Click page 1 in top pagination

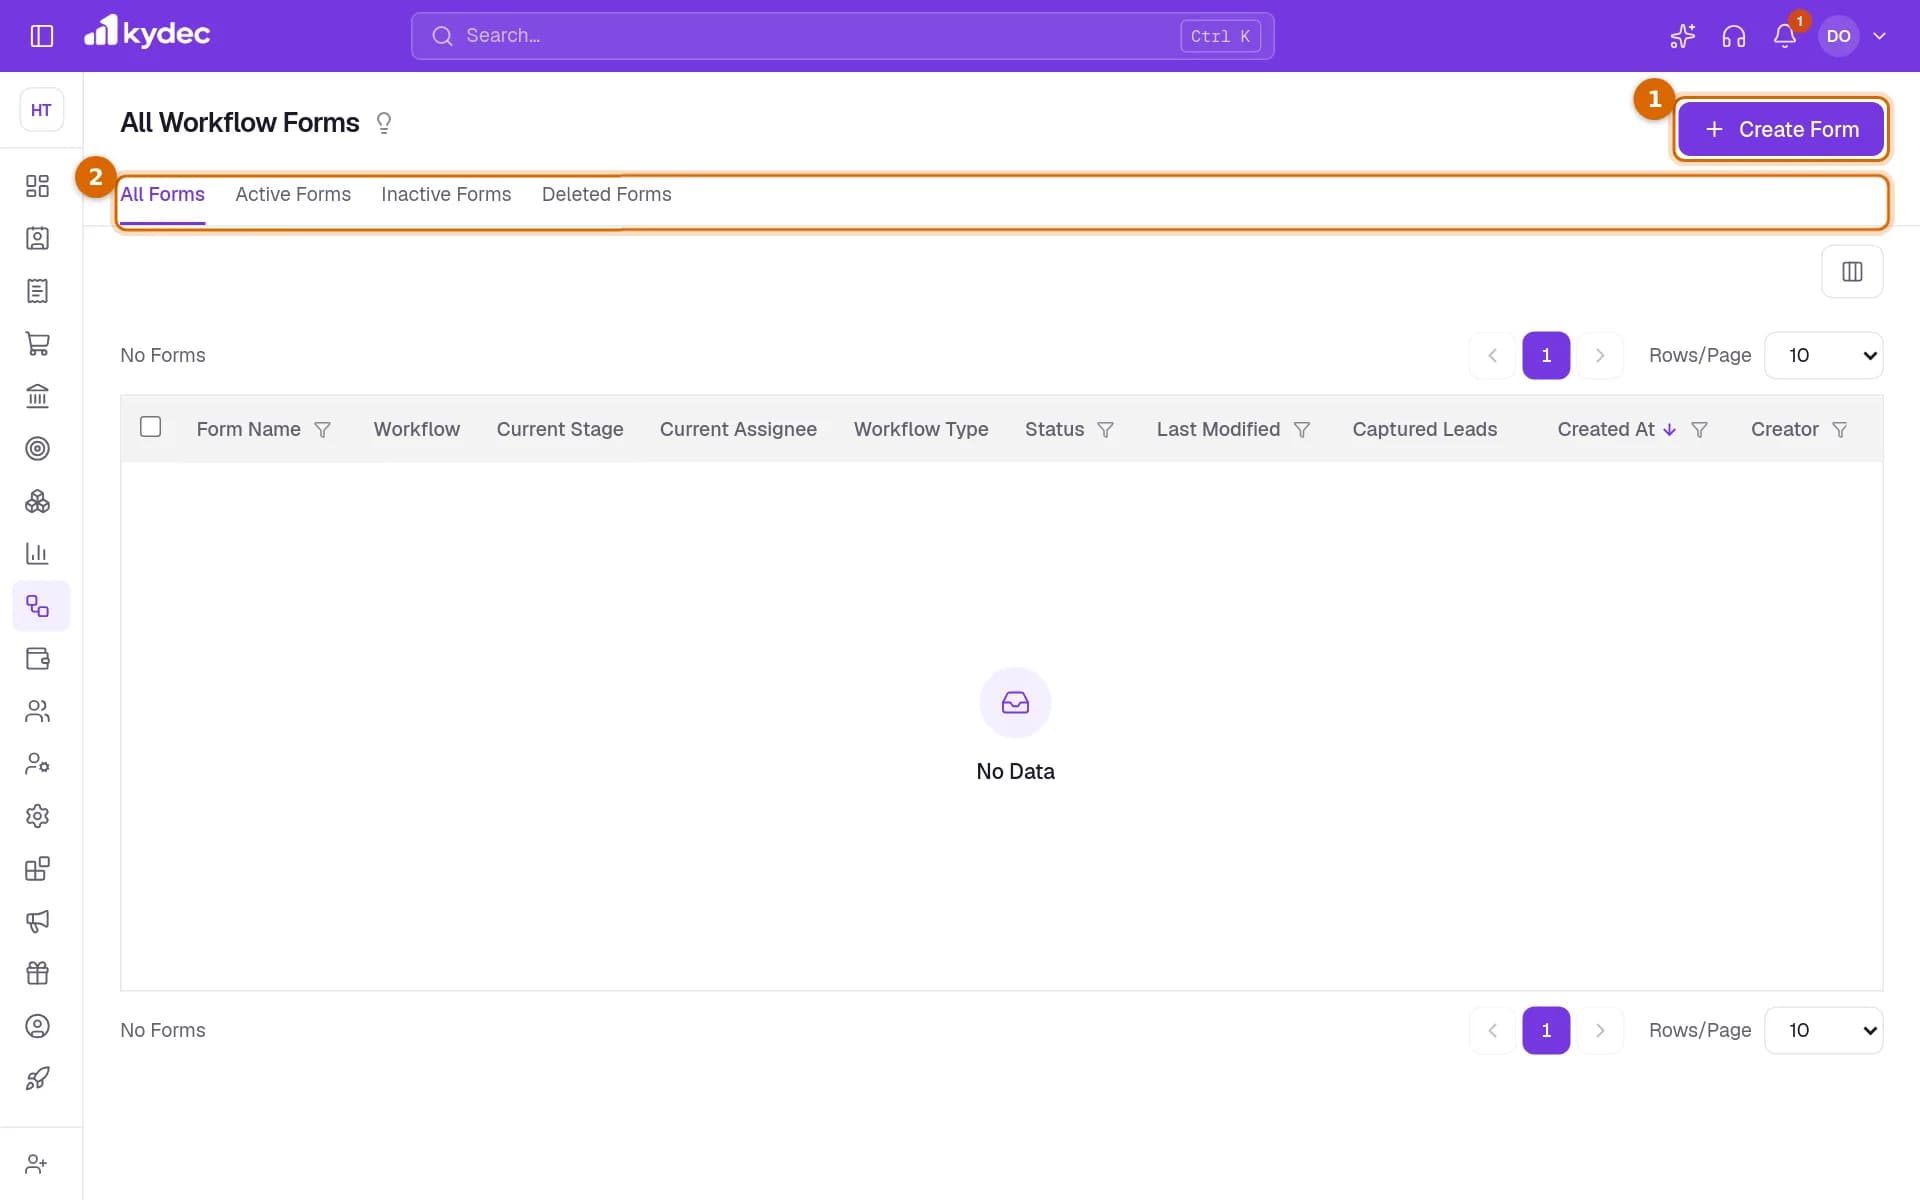click(1546, 355)
